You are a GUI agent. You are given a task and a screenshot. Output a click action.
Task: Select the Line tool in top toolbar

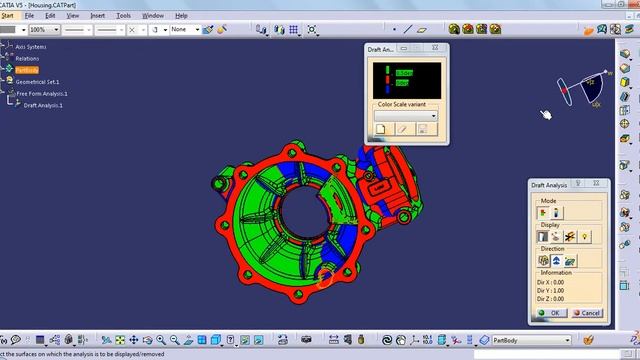(x=408, y=29)
